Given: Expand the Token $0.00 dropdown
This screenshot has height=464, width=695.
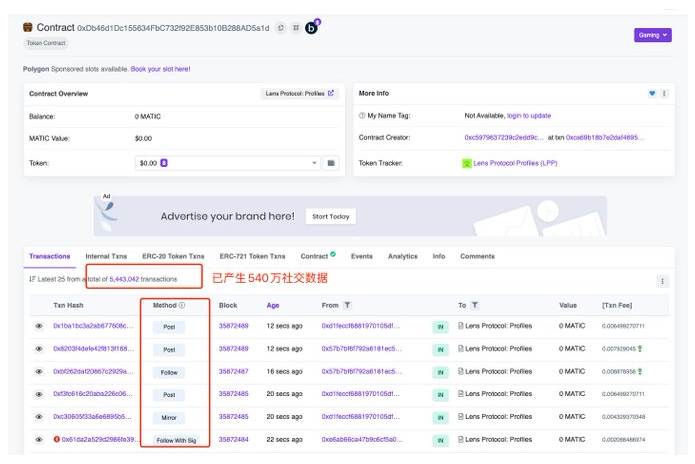Looking at the screenshot, I should tap(227, 163).
